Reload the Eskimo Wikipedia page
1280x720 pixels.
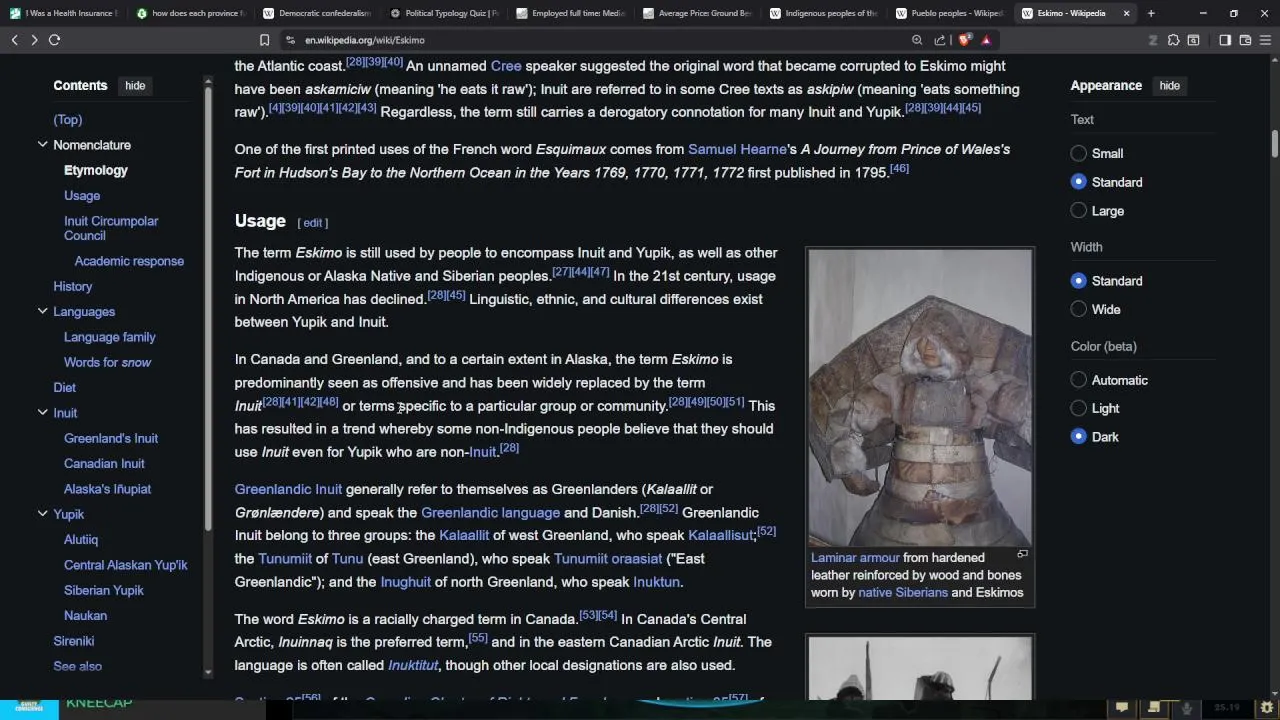tap(54, 40)
